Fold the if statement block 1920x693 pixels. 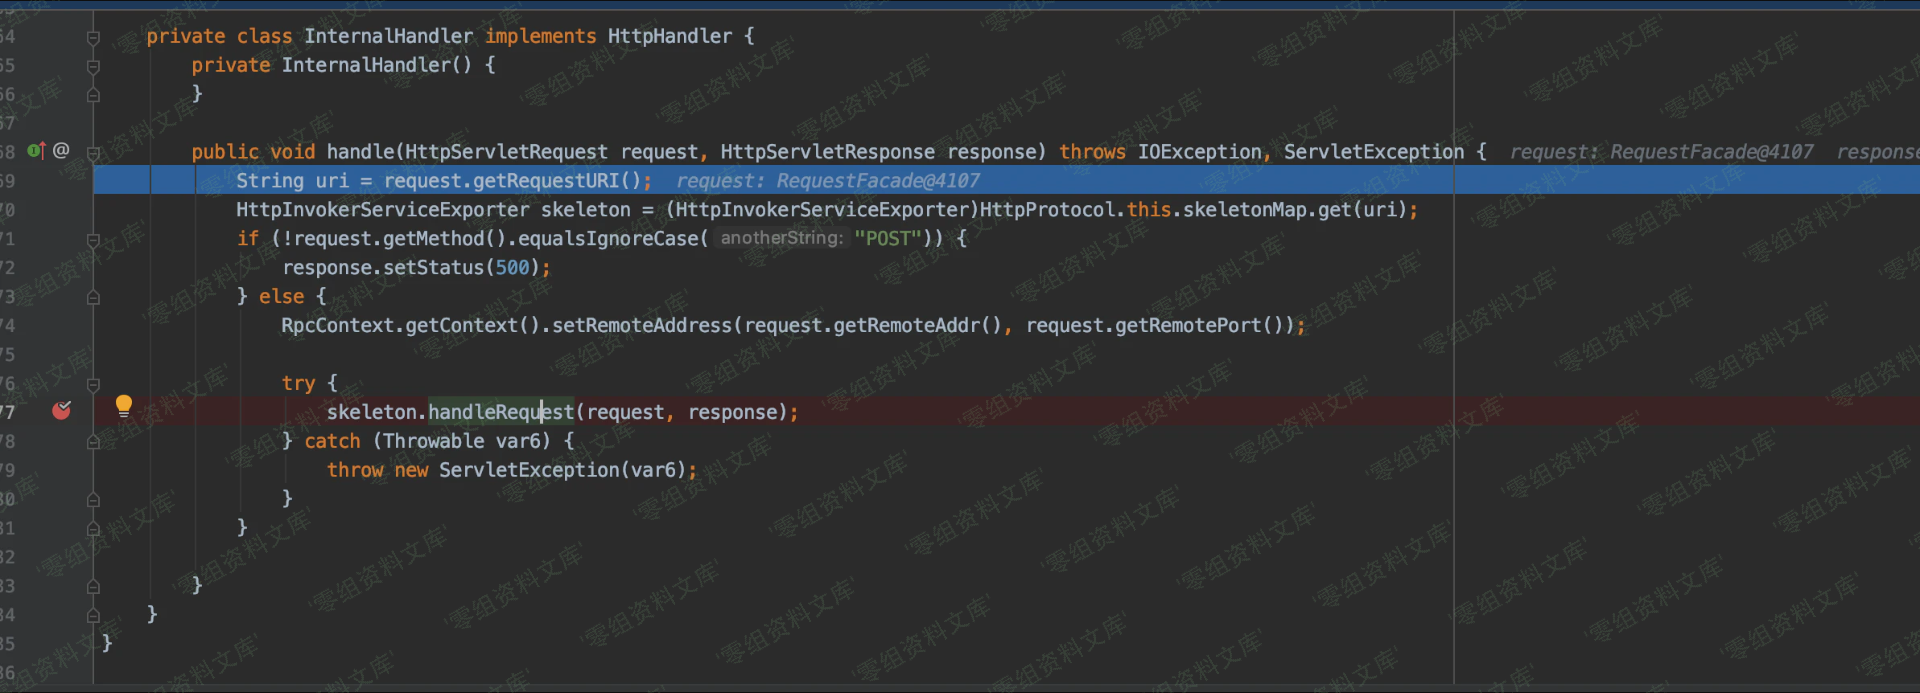point(93,240)
